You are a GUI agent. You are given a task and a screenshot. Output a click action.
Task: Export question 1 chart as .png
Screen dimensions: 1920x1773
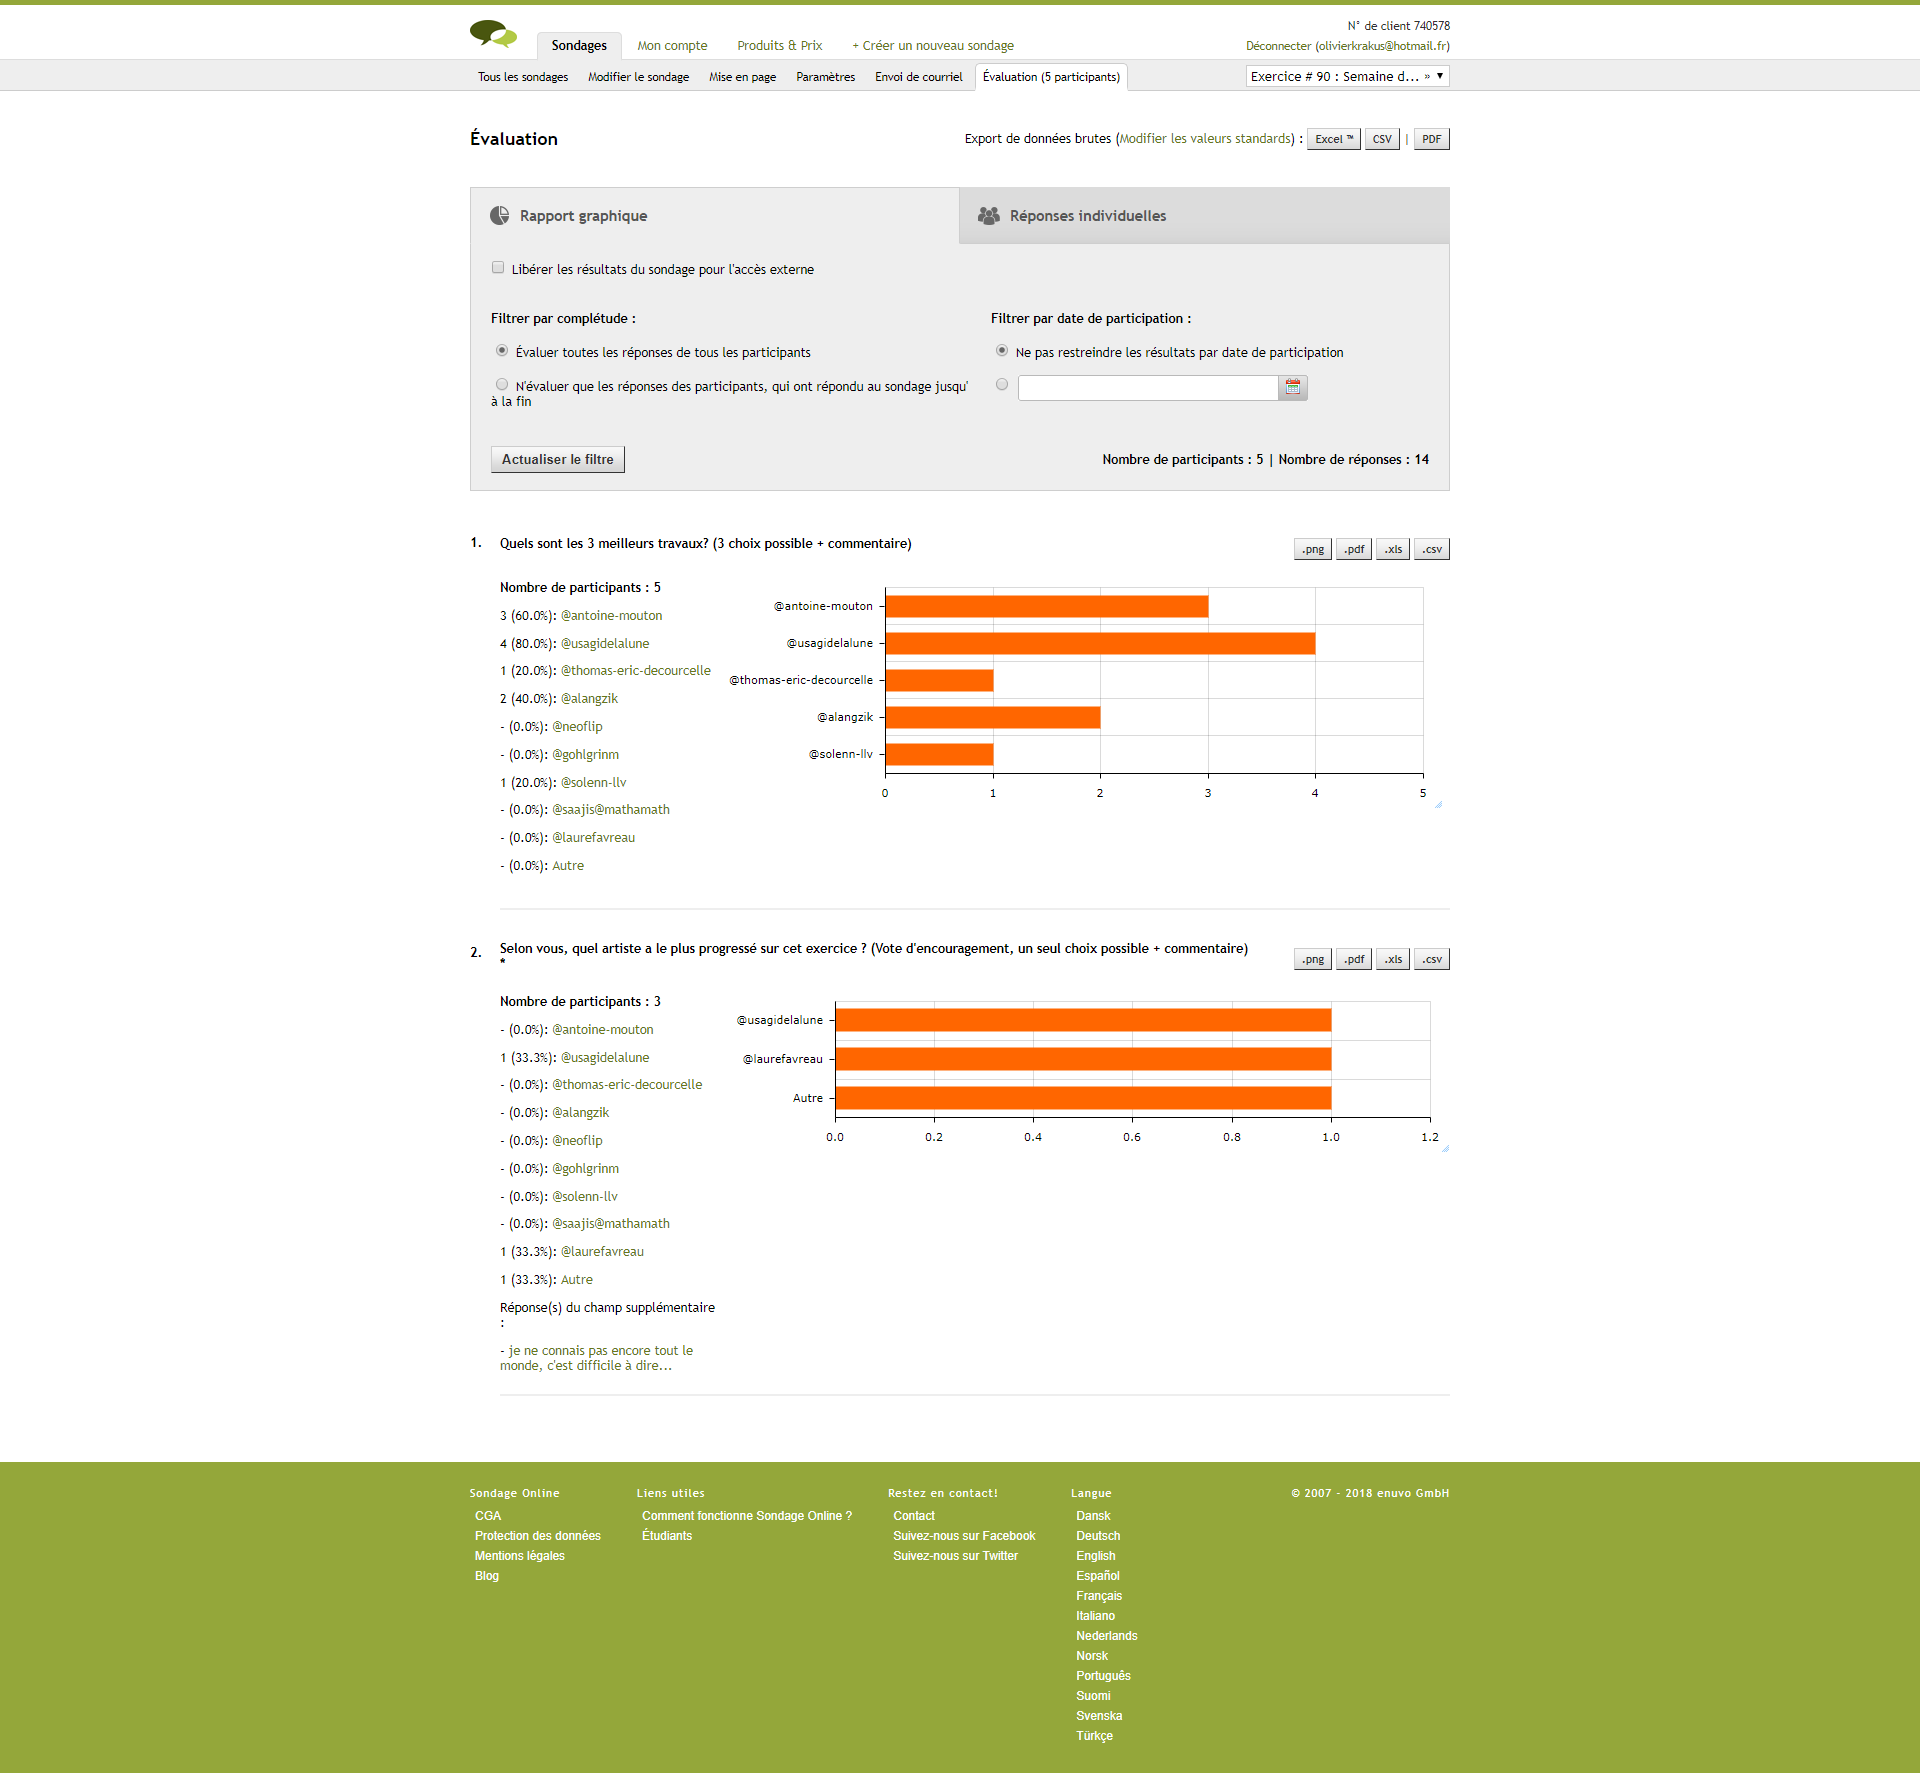pyautogui.click(x=1312, y=549)
